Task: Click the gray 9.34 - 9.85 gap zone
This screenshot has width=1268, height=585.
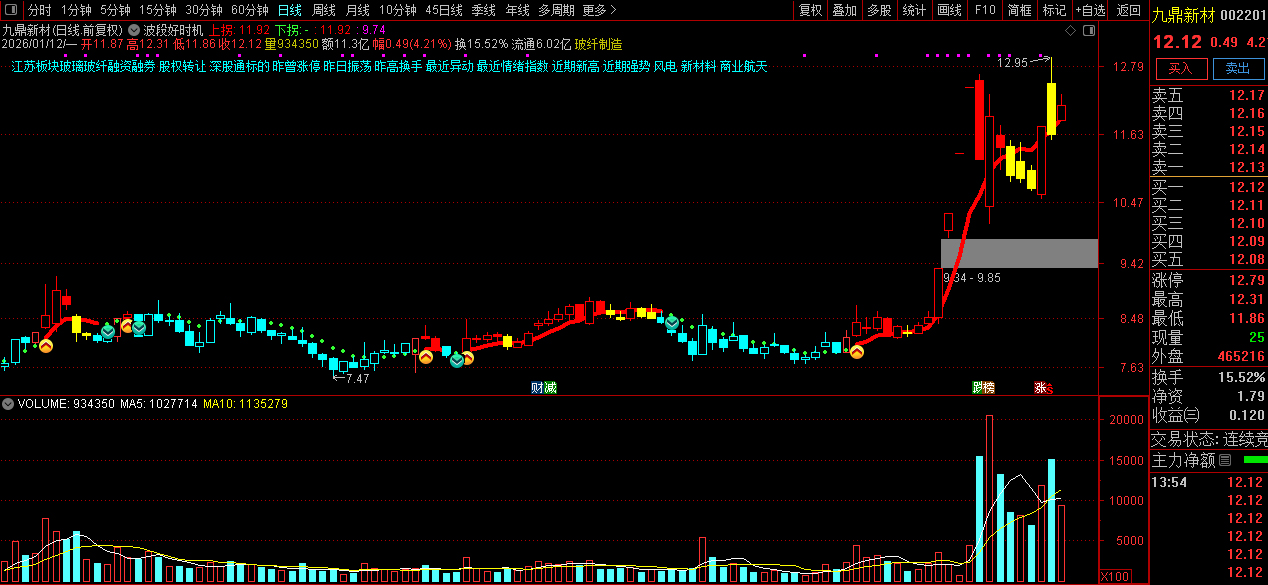Action: [x=1019, y=253]
